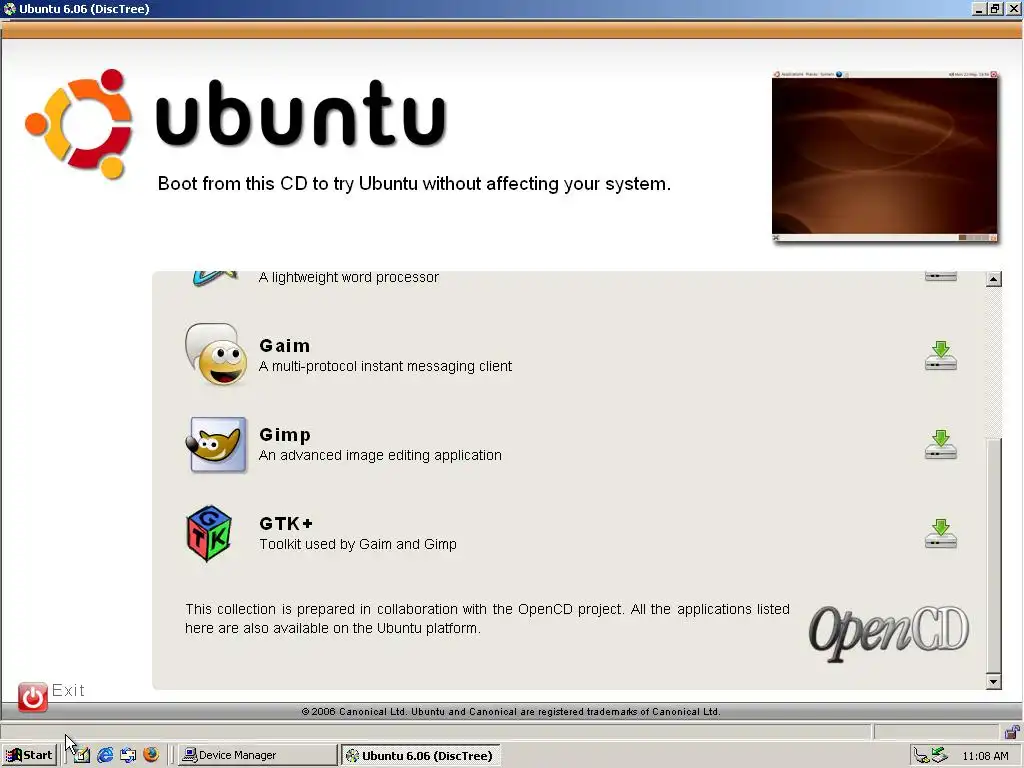Click the scrollbar up arrow

[993, 280]
